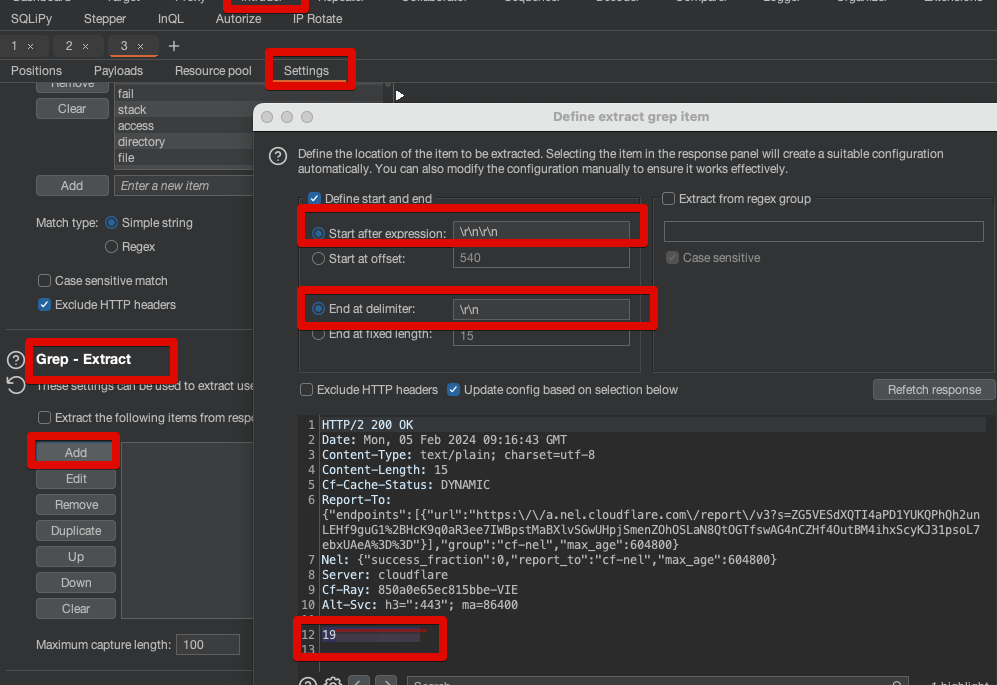Screen dimensions: 997x685
Task: Go to previous search match arrow
Action: (359, 682)
